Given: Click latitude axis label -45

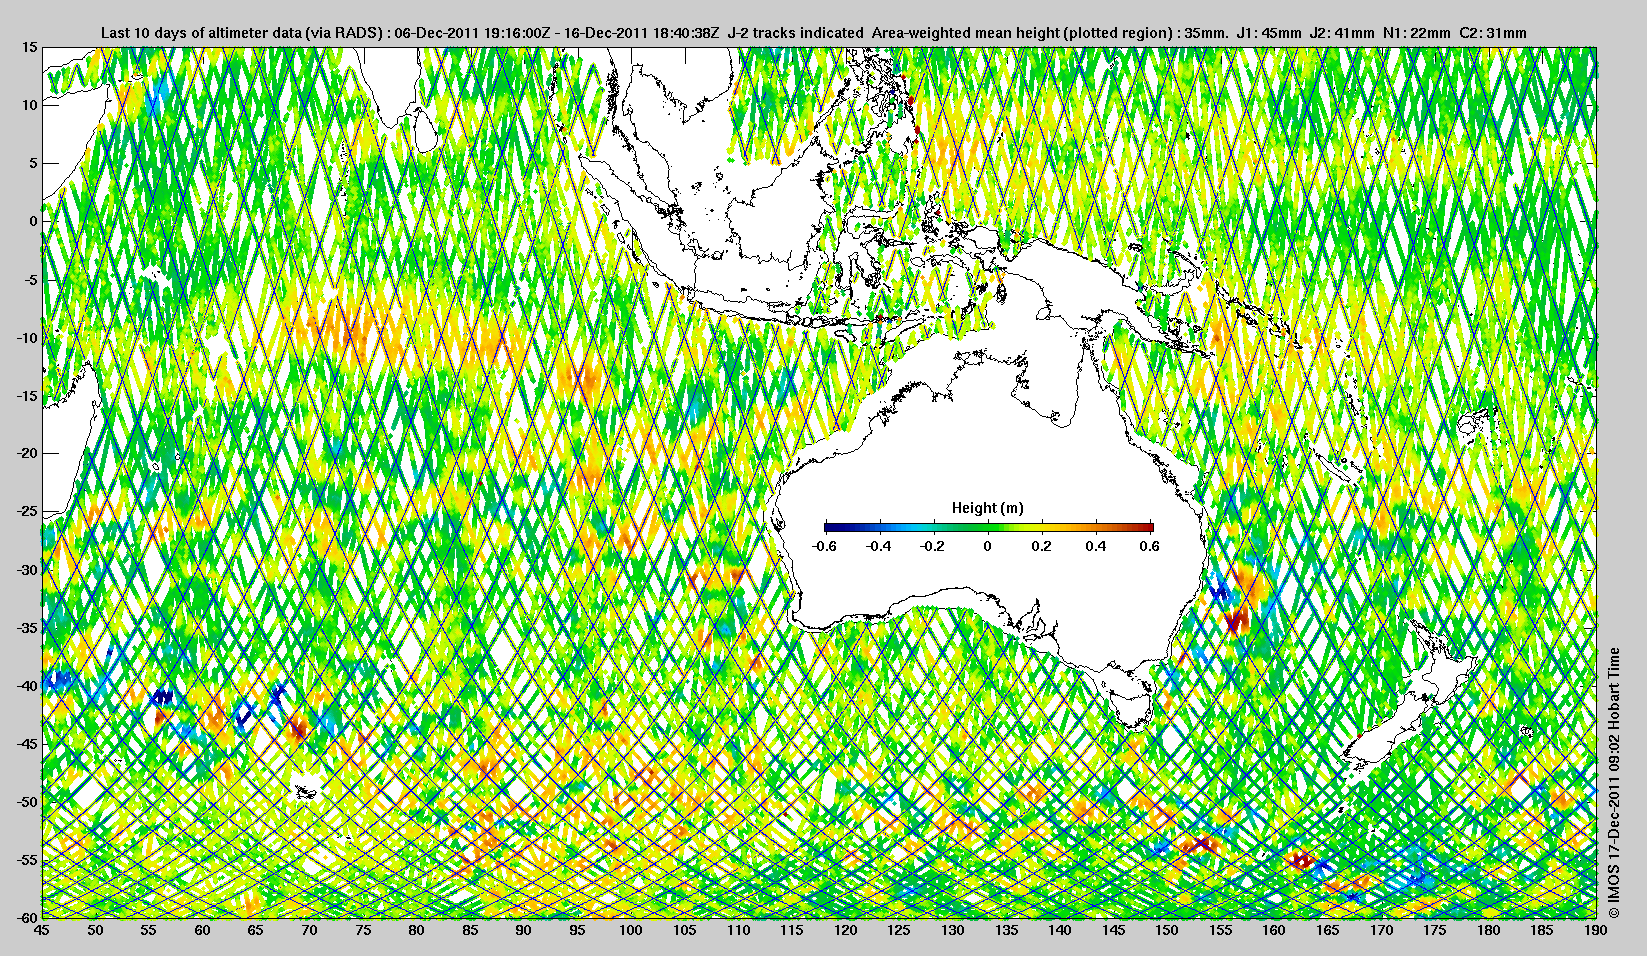Looking at the screenshot, I should 27,743.
